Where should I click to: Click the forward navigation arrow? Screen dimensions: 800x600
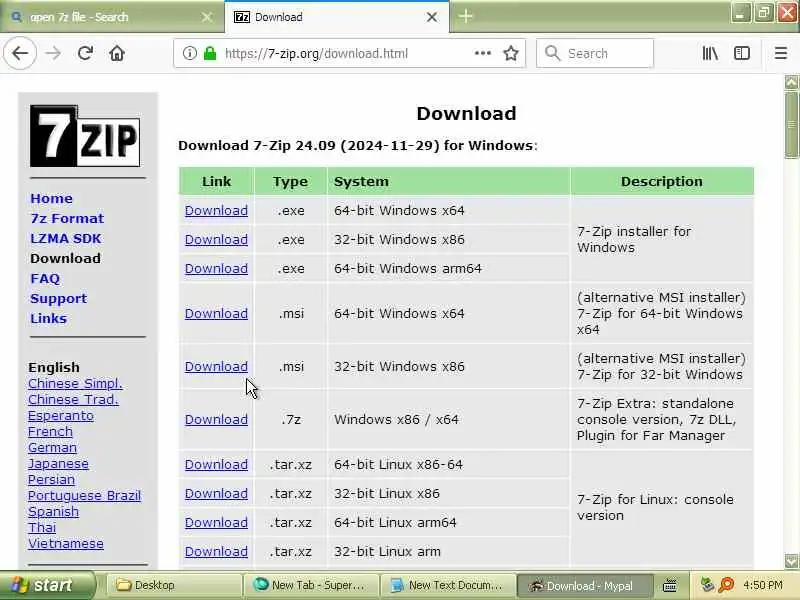pos(53,53)
